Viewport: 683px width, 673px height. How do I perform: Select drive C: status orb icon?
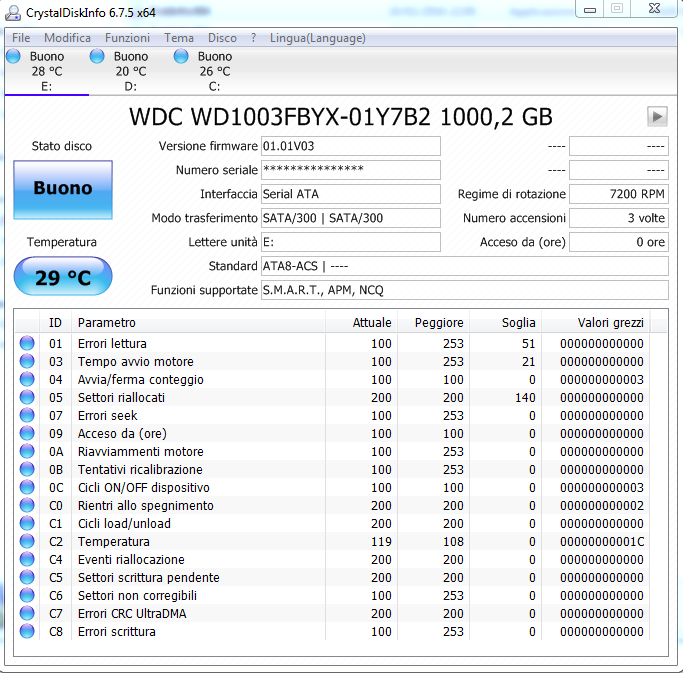[181, 57]
